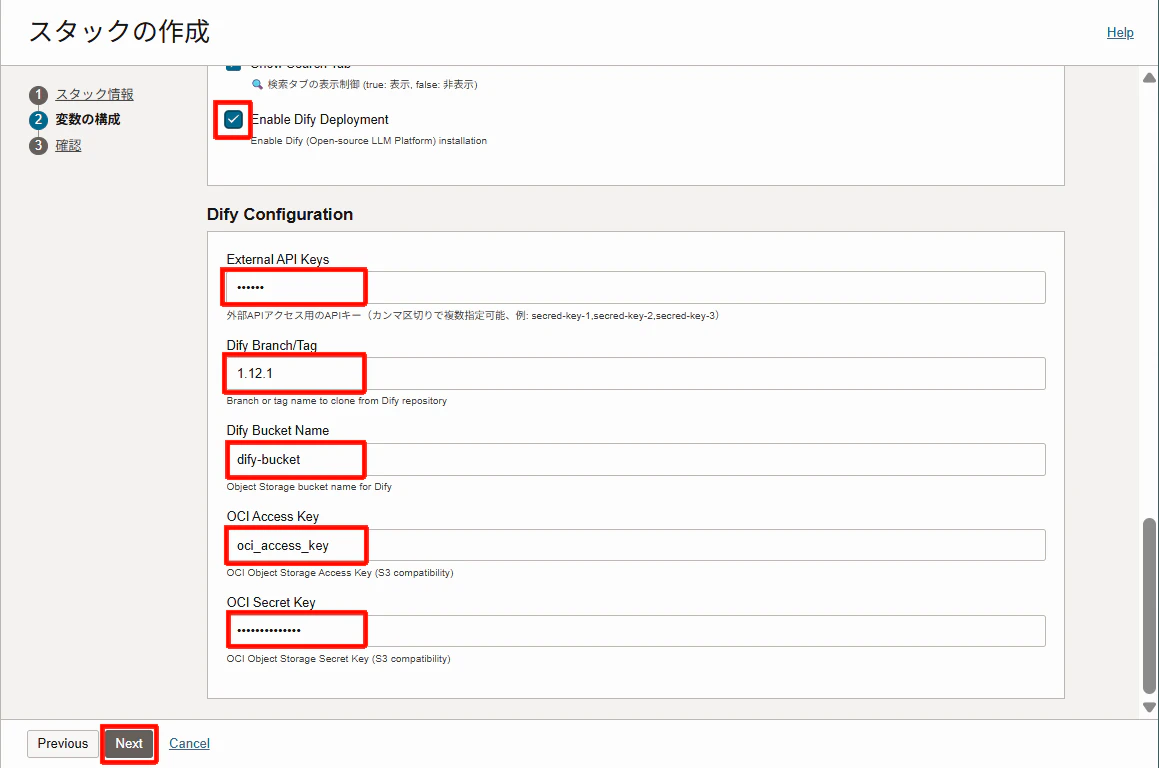Edit the Dify Branch/Tag field showing 1.12.1
This screenshot has width=1159, height=768.
click(x=636, y=373)
